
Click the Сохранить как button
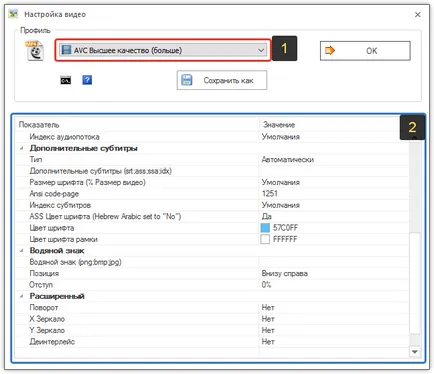coord(222,80)
